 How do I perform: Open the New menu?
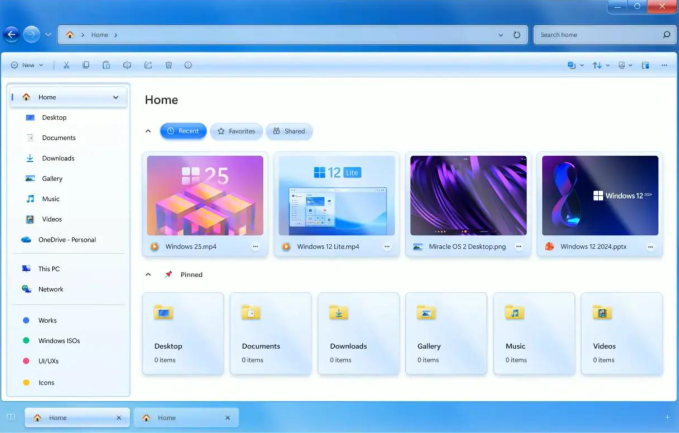tap(27, 65)
